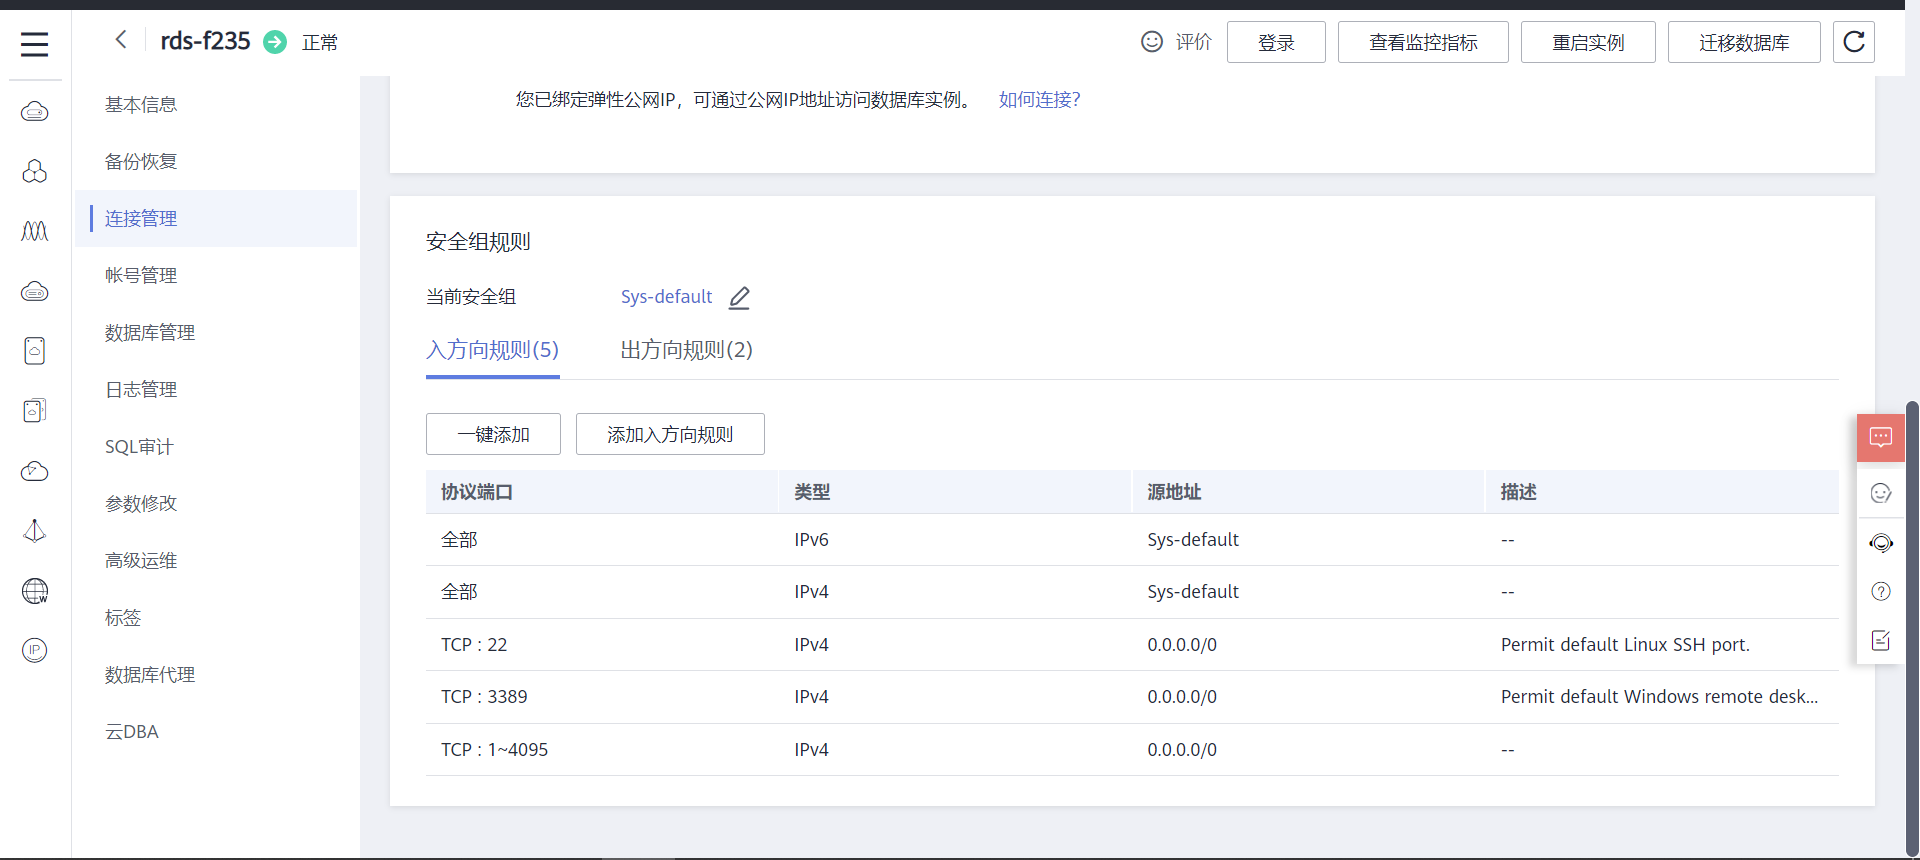Open the 如何连接? help link
The image size is (1920, 860).
1039,100
